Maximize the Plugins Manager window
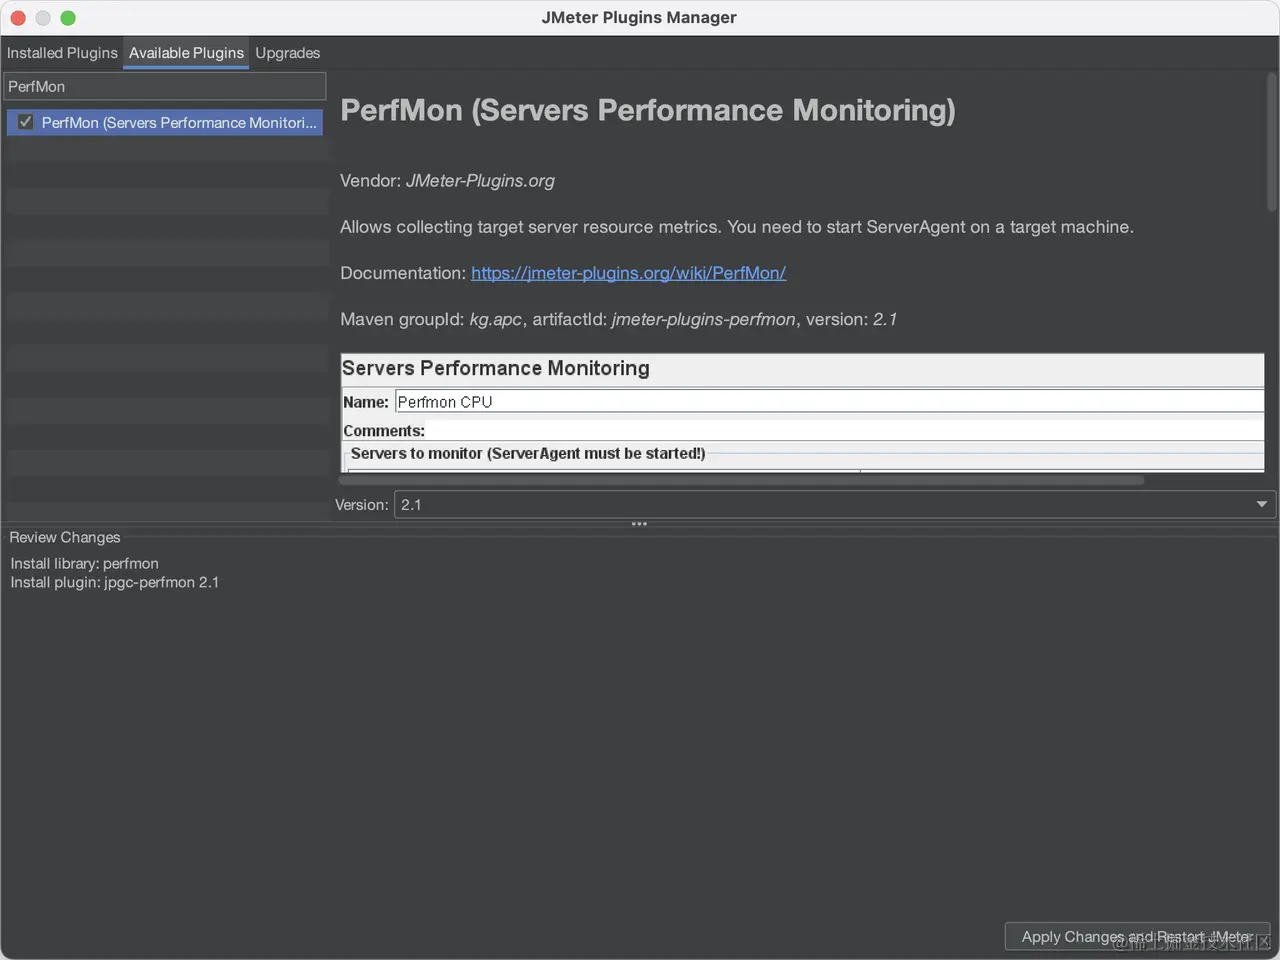 (68, 18)
